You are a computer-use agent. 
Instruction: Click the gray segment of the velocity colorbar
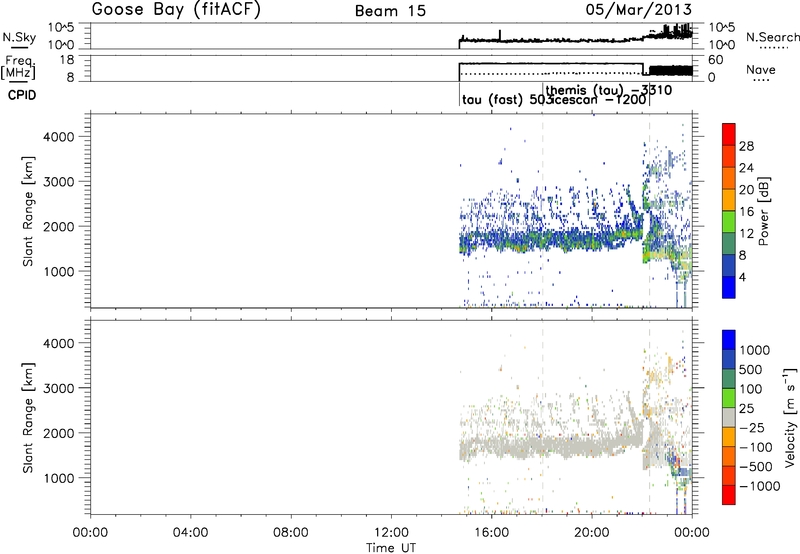(x=729, y=418)
